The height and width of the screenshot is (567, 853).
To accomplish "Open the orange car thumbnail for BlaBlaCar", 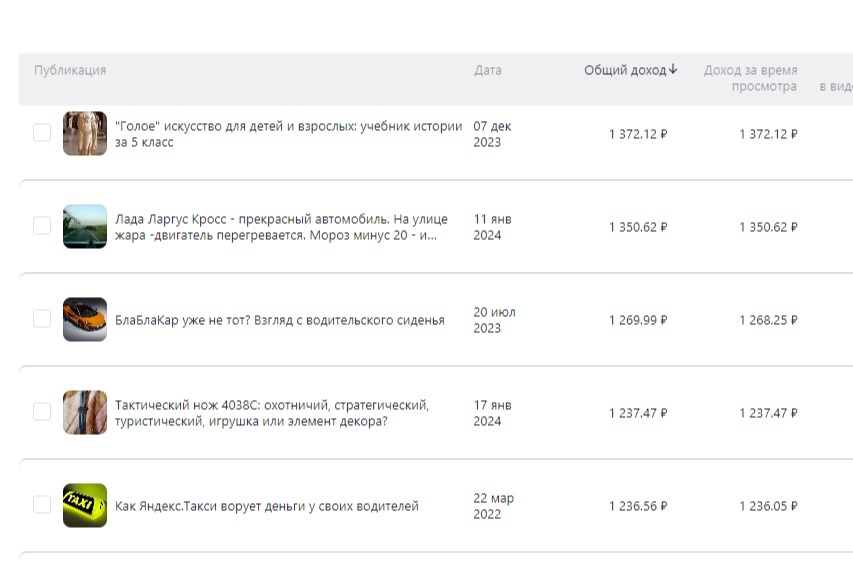I will pos(85,319).
